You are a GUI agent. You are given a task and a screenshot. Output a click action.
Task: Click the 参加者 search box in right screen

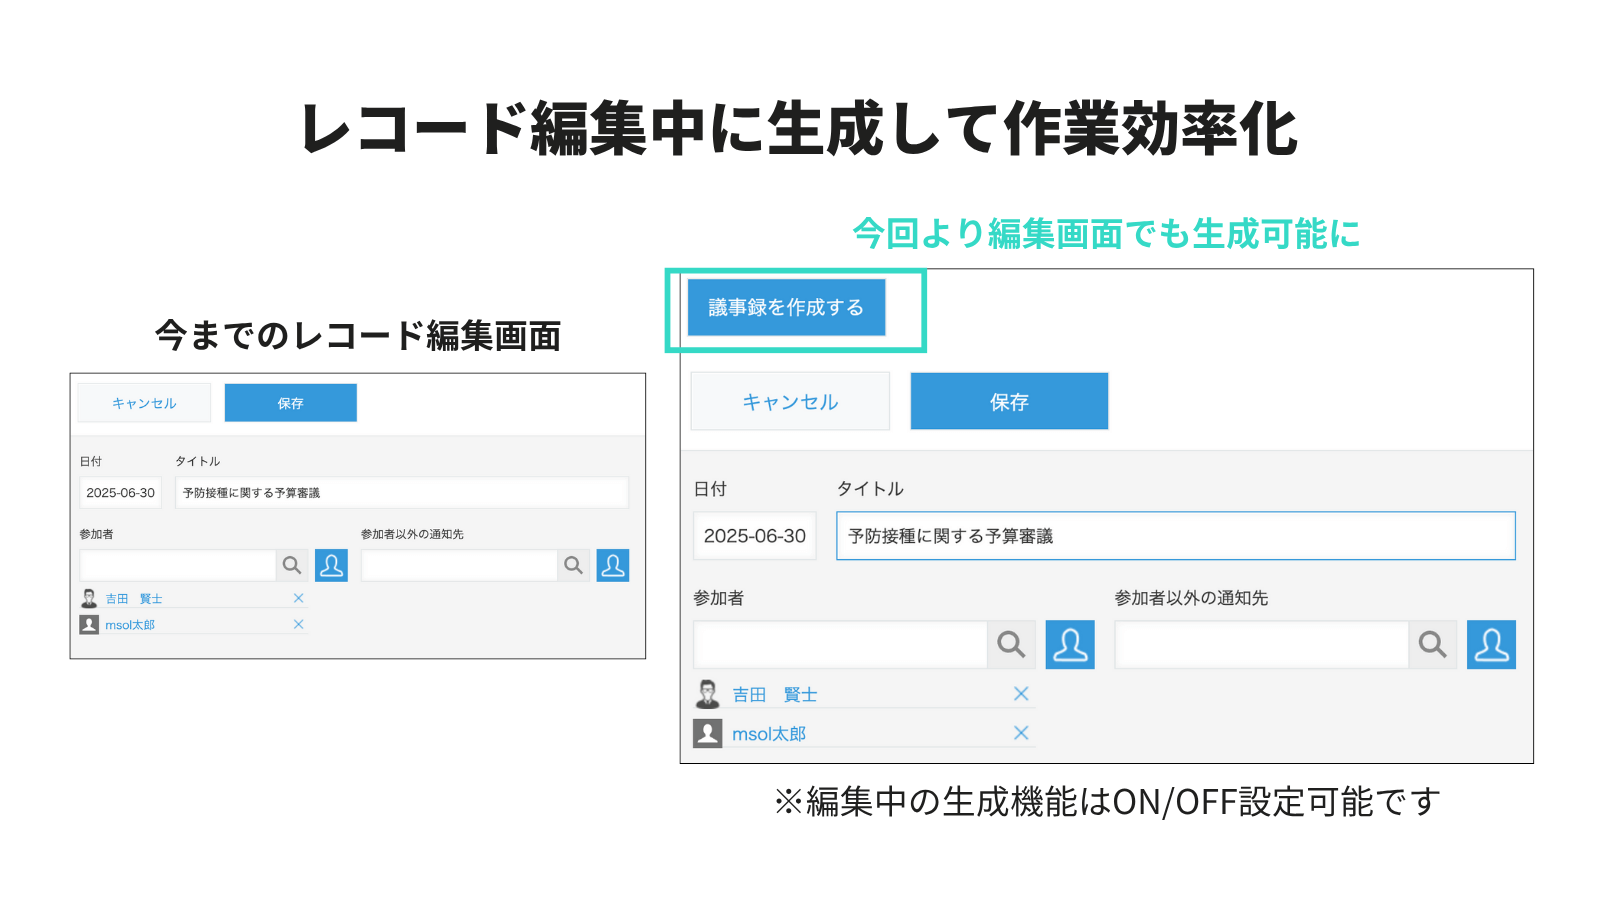[x=840, y=645]
